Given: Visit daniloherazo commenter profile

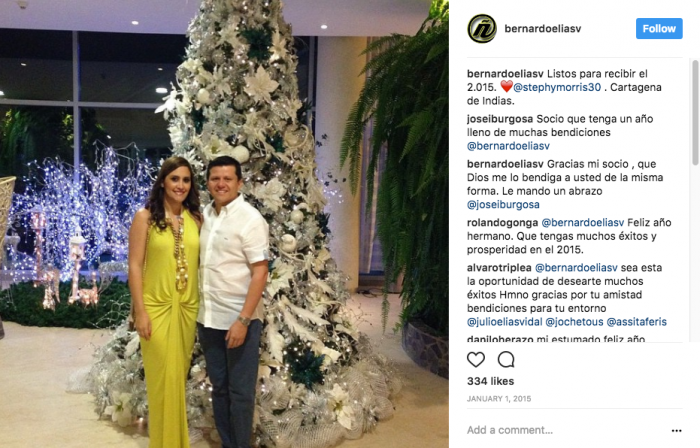Looking at the screenshot, I should [500, 339].
